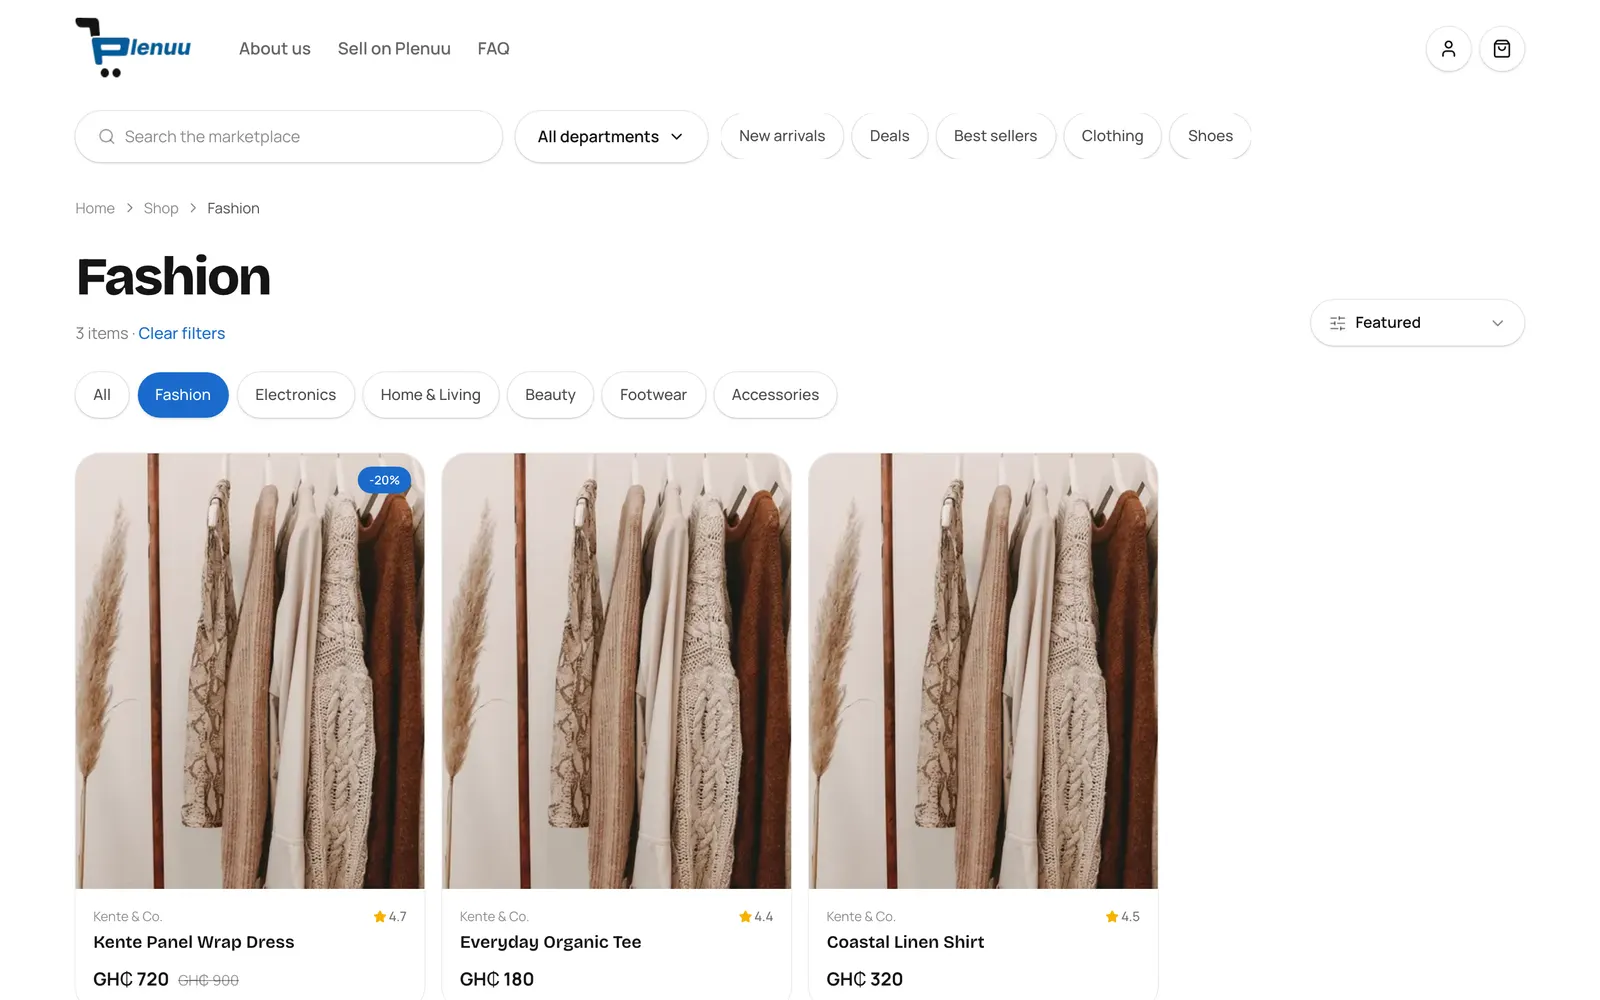Click the search magnifier icon

click(107, 137)
